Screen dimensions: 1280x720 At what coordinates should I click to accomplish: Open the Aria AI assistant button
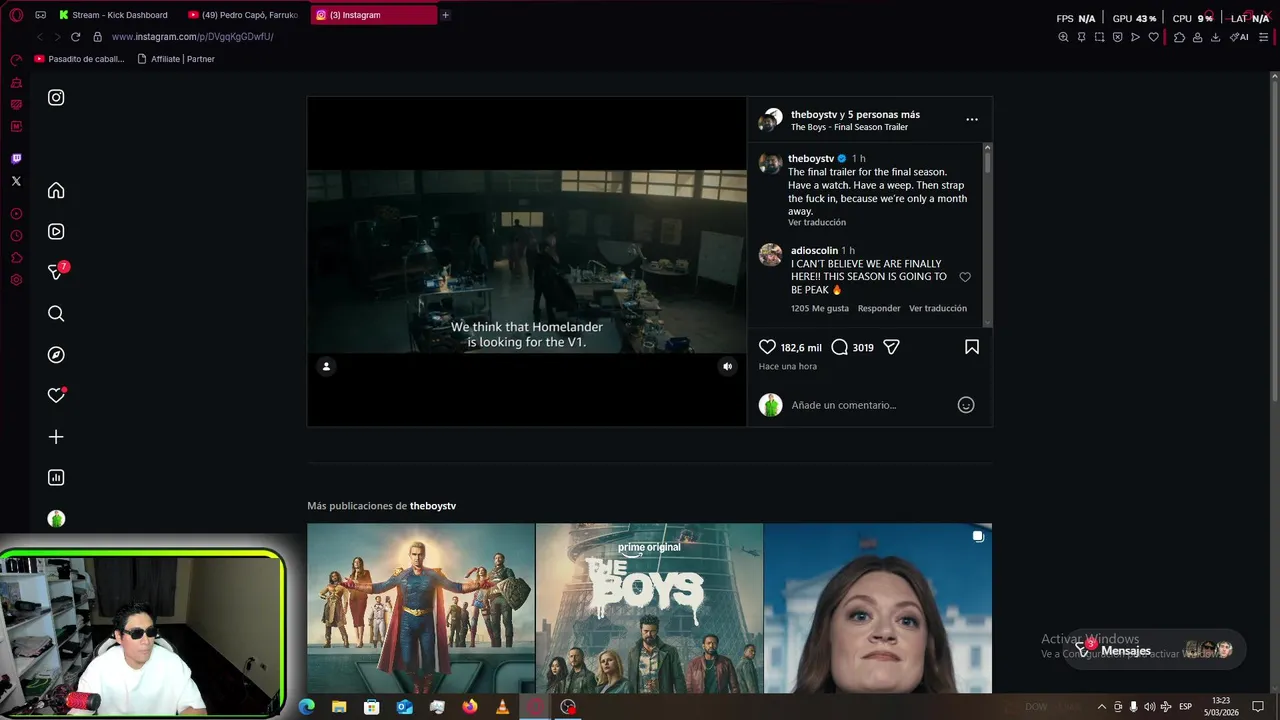tap(1239, 37)
